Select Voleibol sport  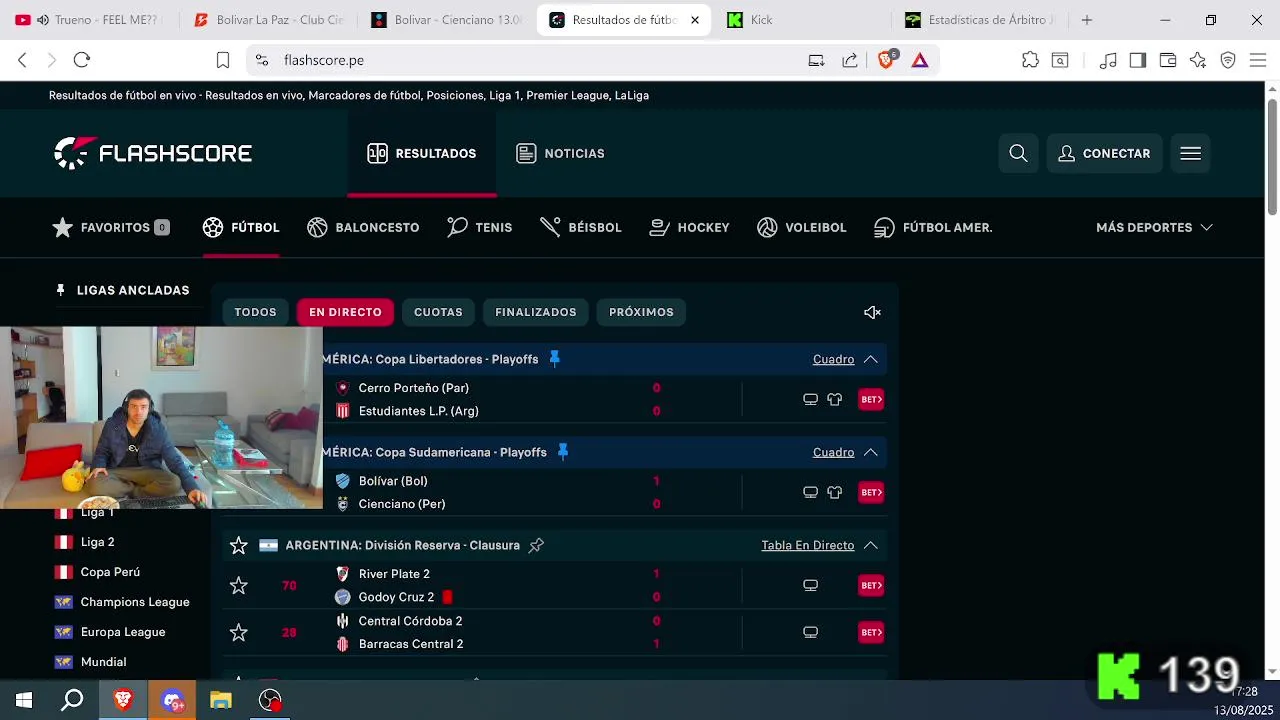point(802,228)
